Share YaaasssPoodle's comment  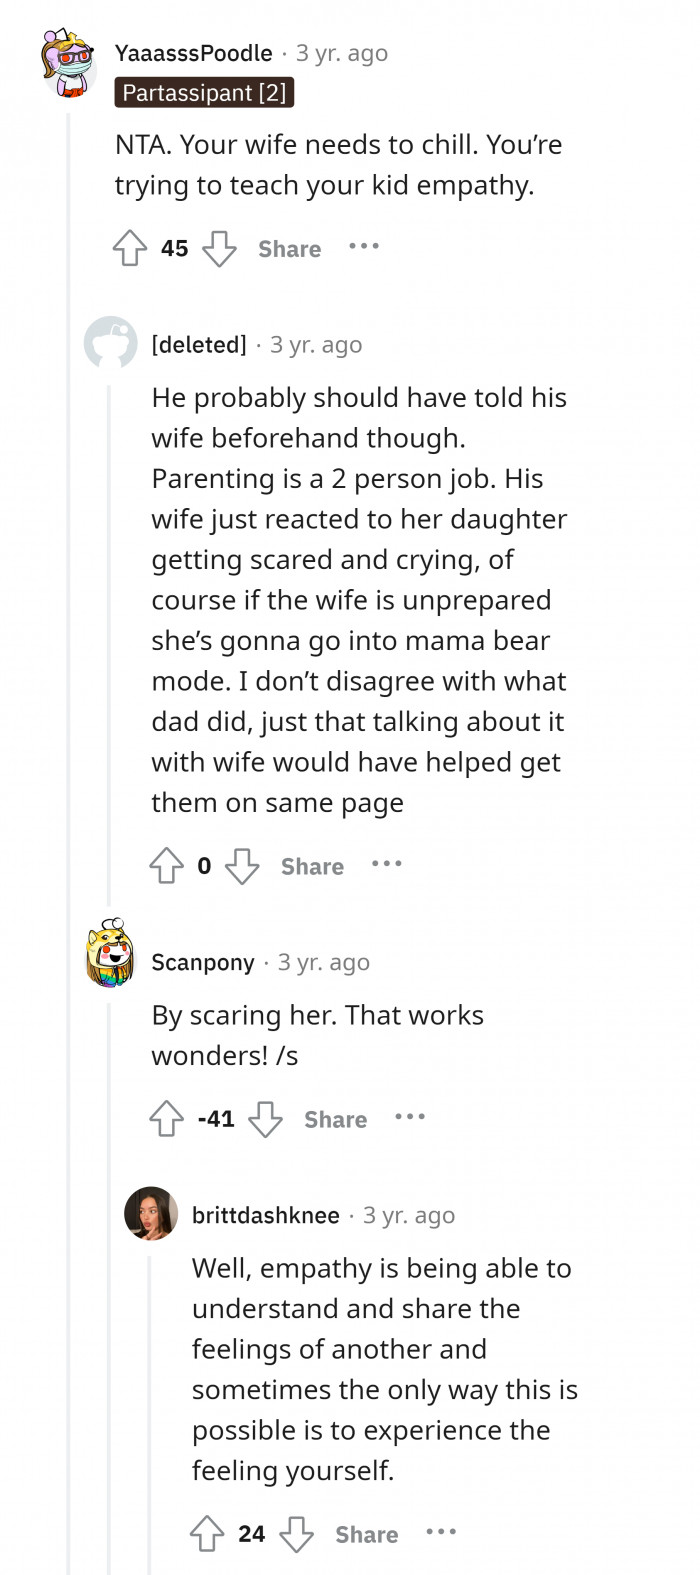click(x=290, y=249)
